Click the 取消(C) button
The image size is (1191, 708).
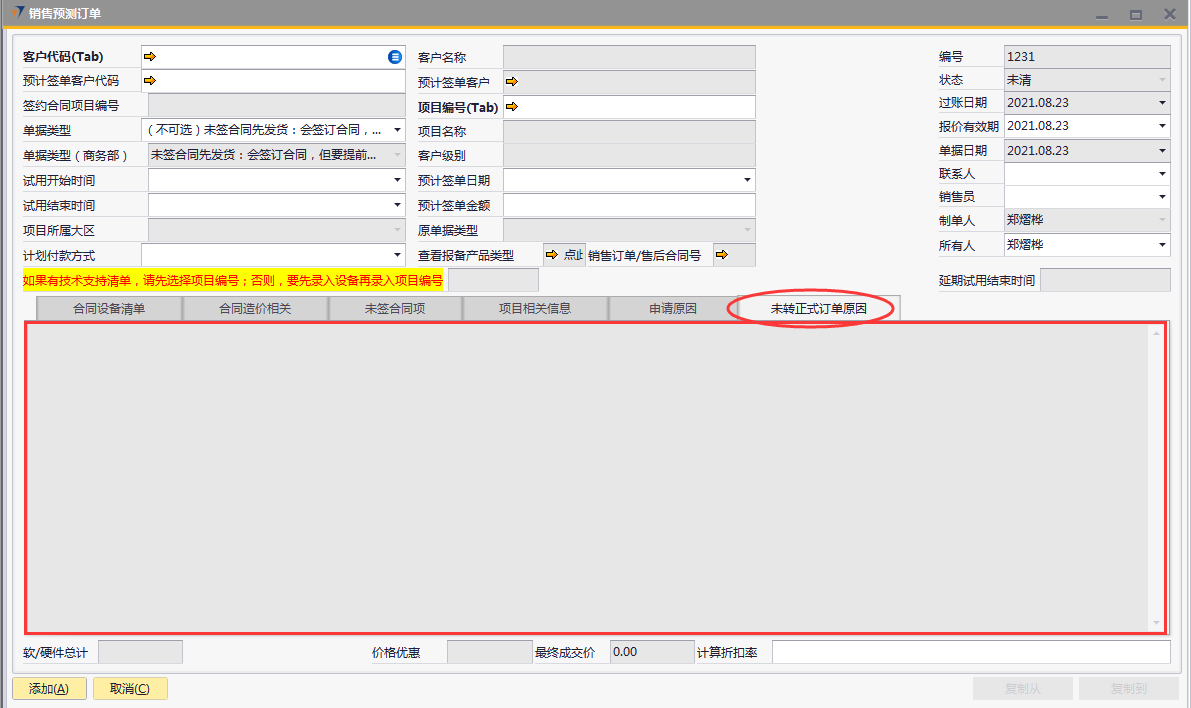pyautogui.click(x=129, y=688)
